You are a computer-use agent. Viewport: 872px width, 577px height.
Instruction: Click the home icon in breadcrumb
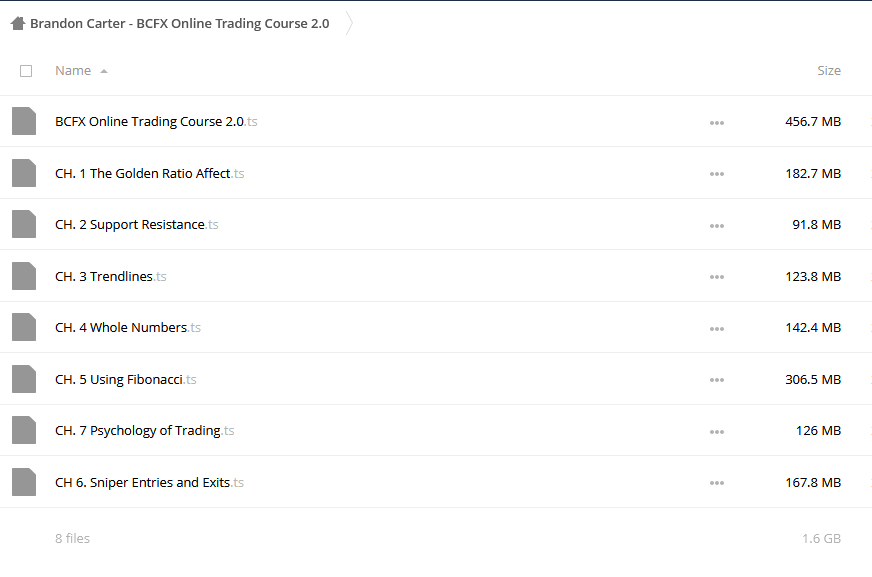[x=18, y=23]
